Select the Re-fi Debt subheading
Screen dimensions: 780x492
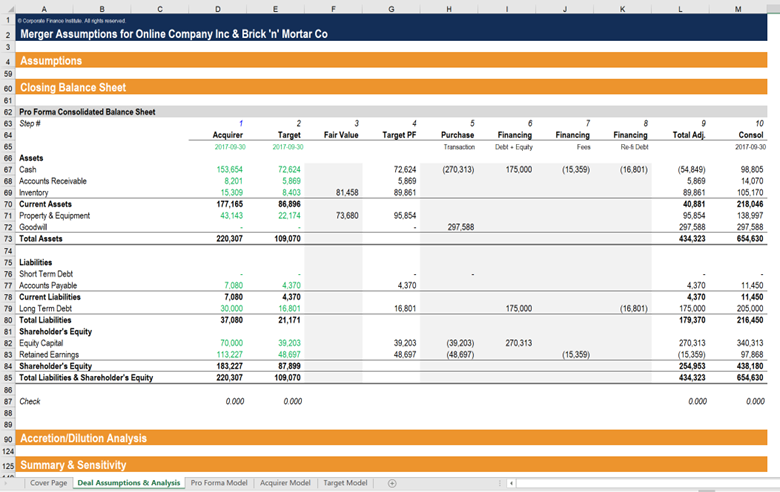(x=634, y=147)
